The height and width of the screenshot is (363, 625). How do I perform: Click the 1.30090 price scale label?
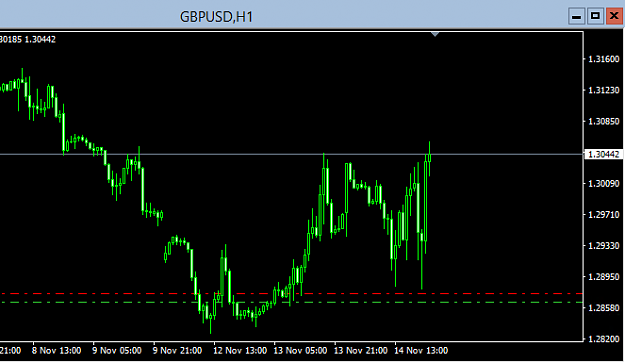point(604,183)
